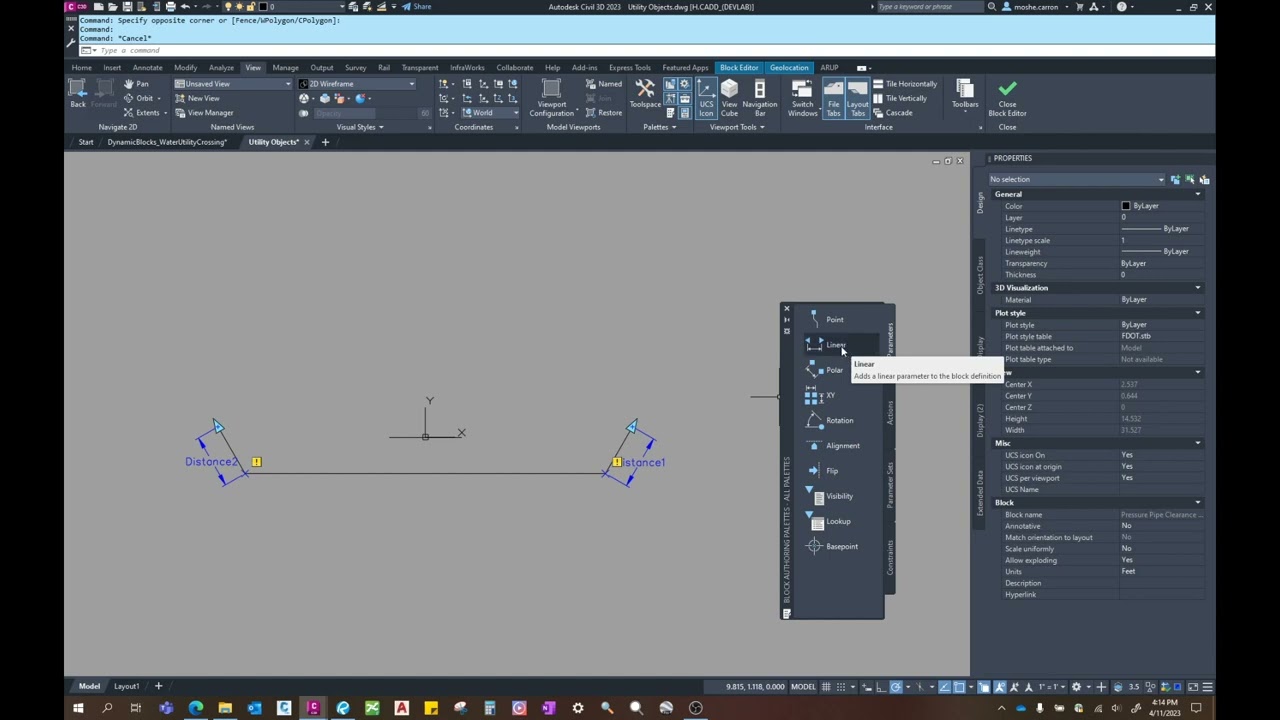Toggle the UCS Icon display

click(x=706, y=97)
